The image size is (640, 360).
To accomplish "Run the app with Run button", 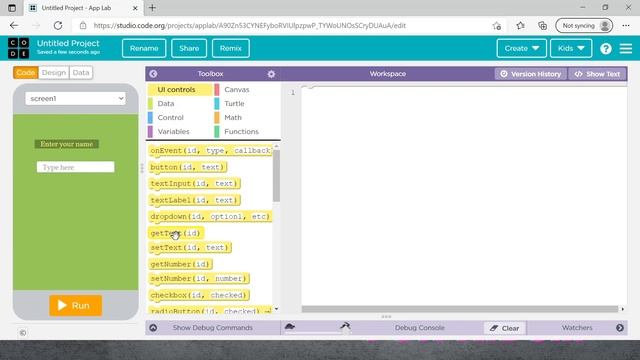I will (76, 305).
